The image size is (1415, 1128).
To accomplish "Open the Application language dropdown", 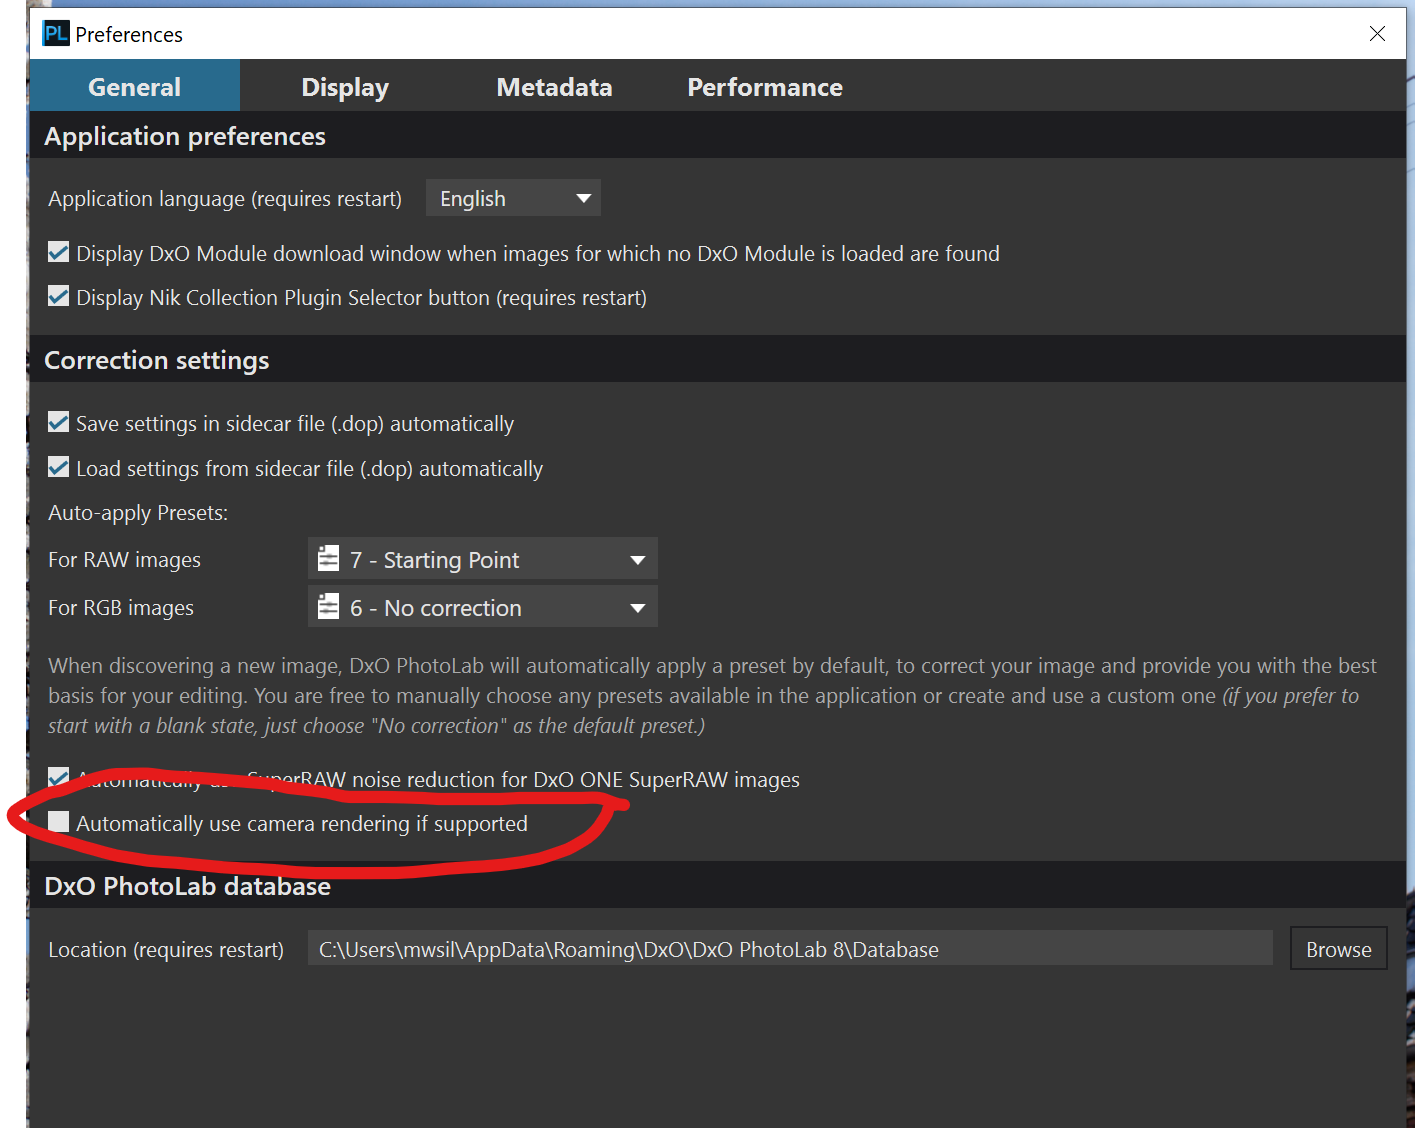I will [x=513, y=198].
